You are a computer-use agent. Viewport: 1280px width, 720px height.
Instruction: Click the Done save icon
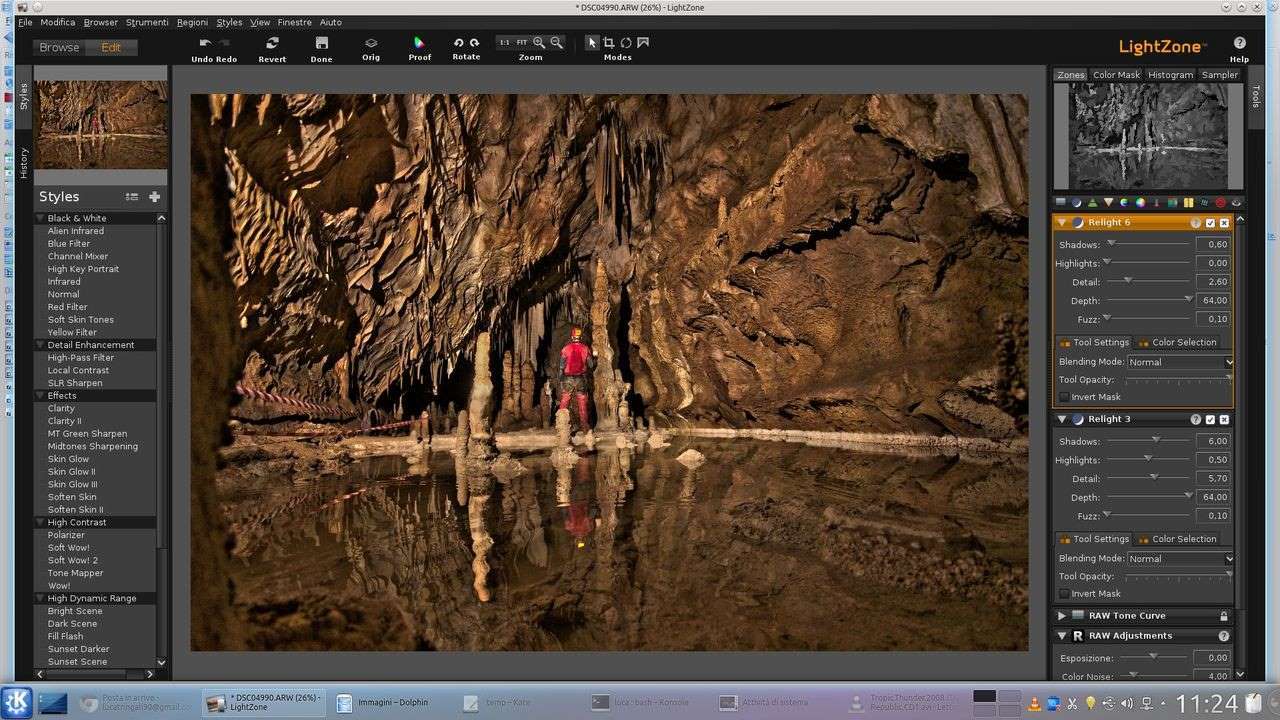point(321,44)
